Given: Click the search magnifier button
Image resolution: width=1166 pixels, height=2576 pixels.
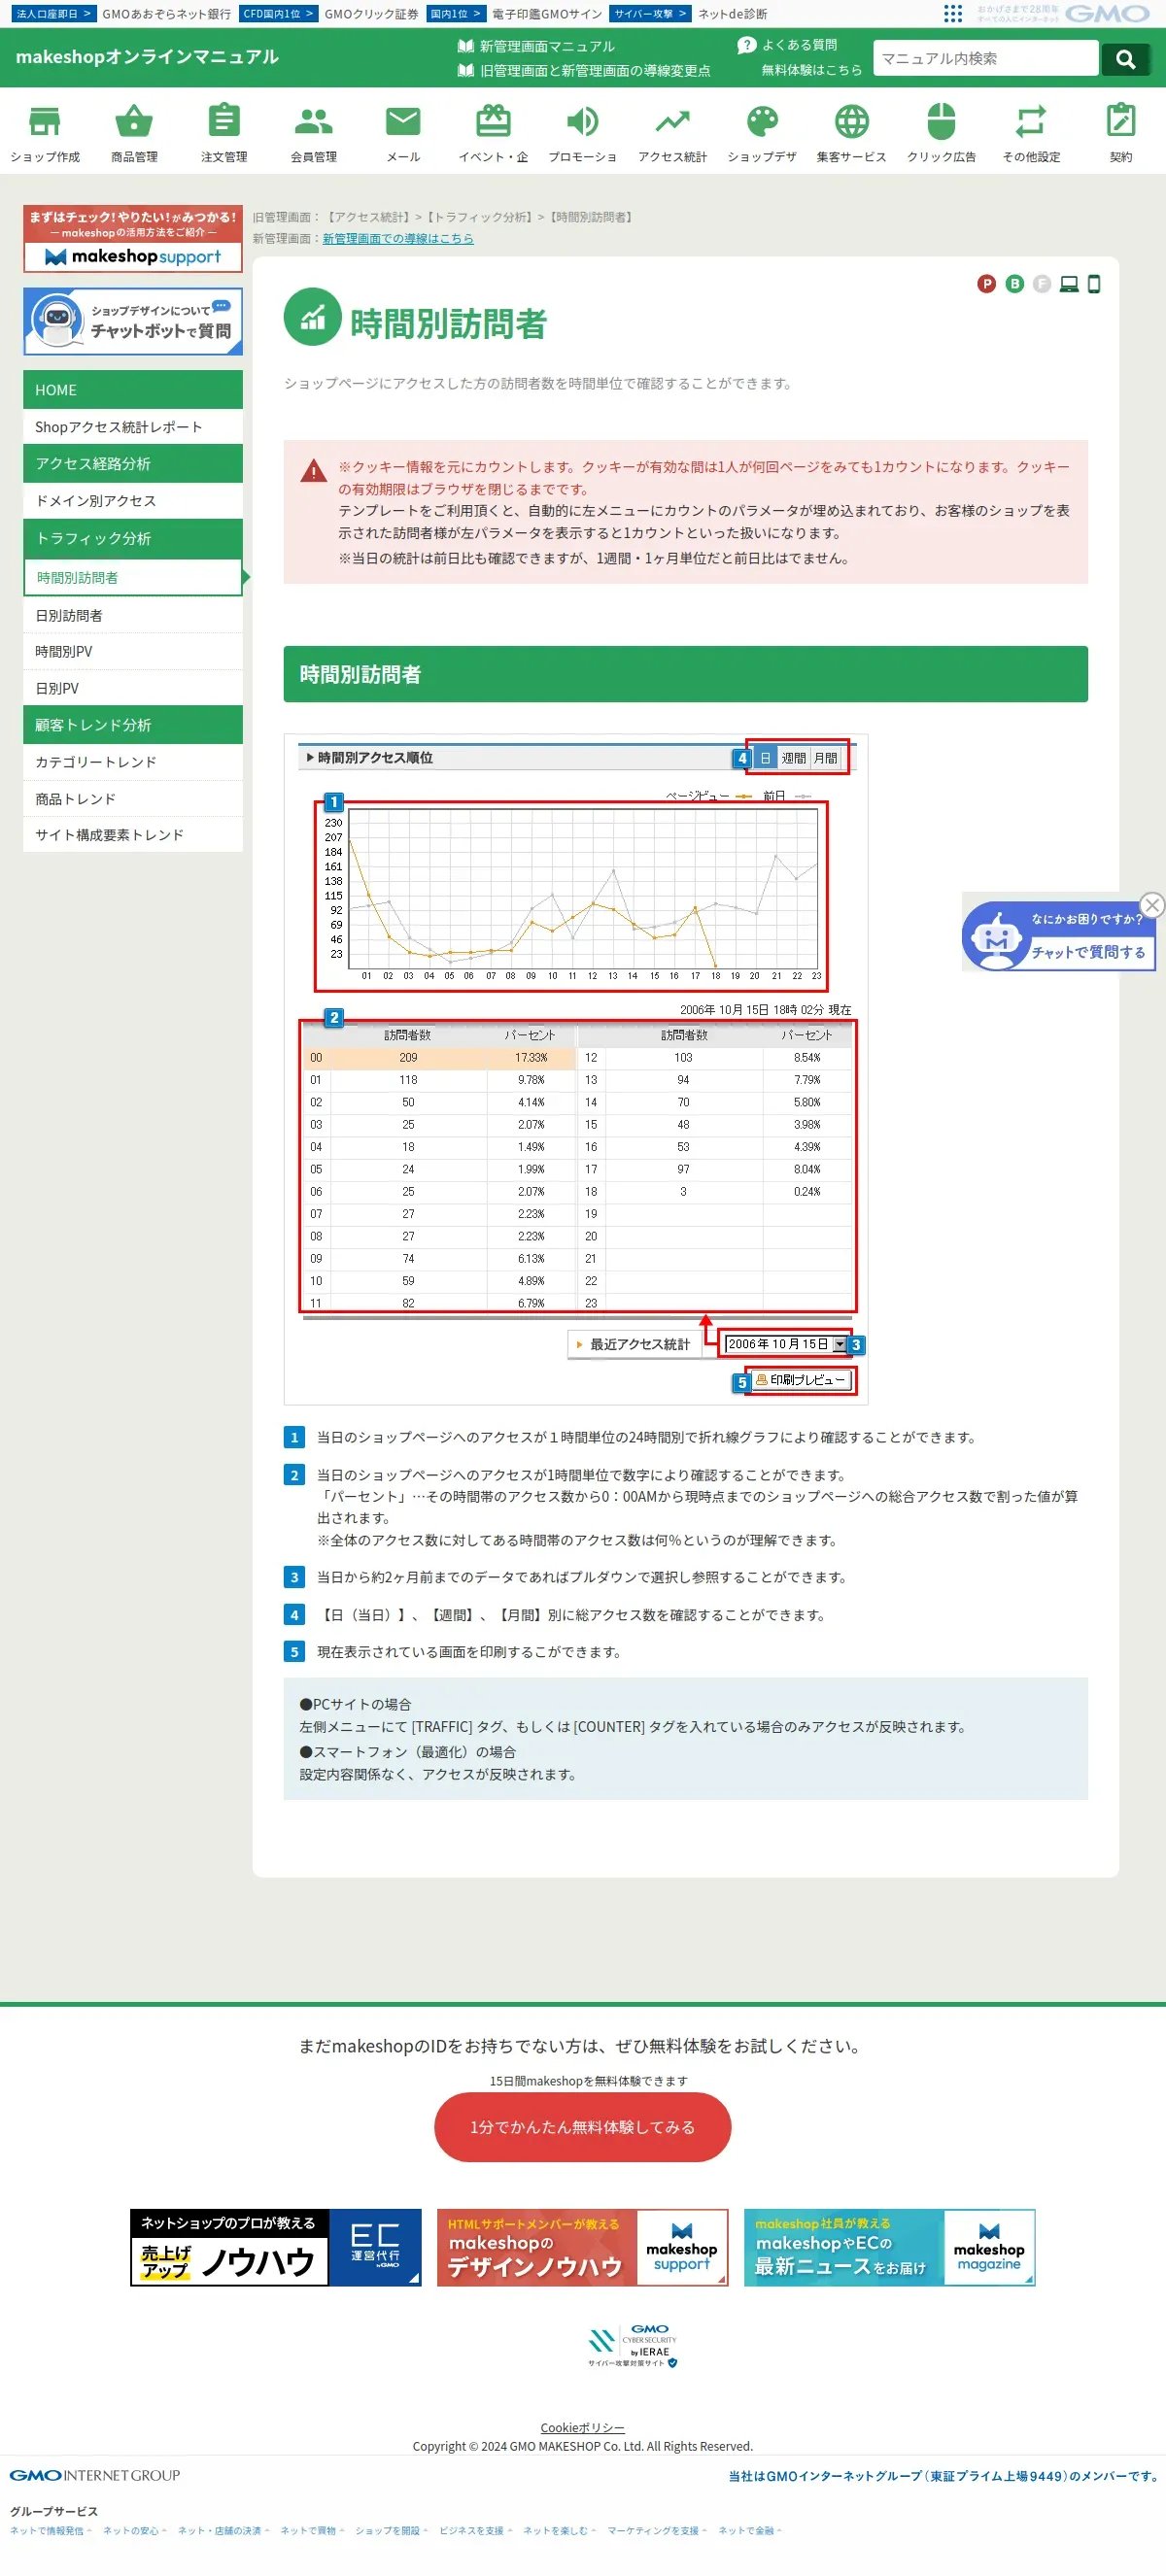Looking at the screenshot, I should [1126, 59].
